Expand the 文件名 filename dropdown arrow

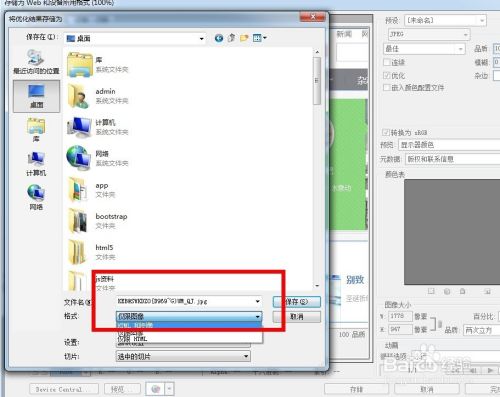[257, 301]
